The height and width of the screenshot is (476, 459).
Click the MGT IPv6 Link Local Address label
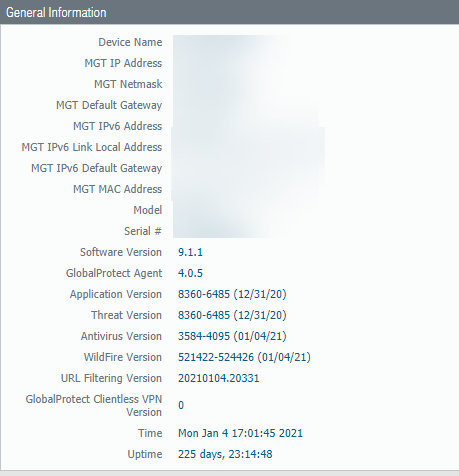[x=92, y=147]
